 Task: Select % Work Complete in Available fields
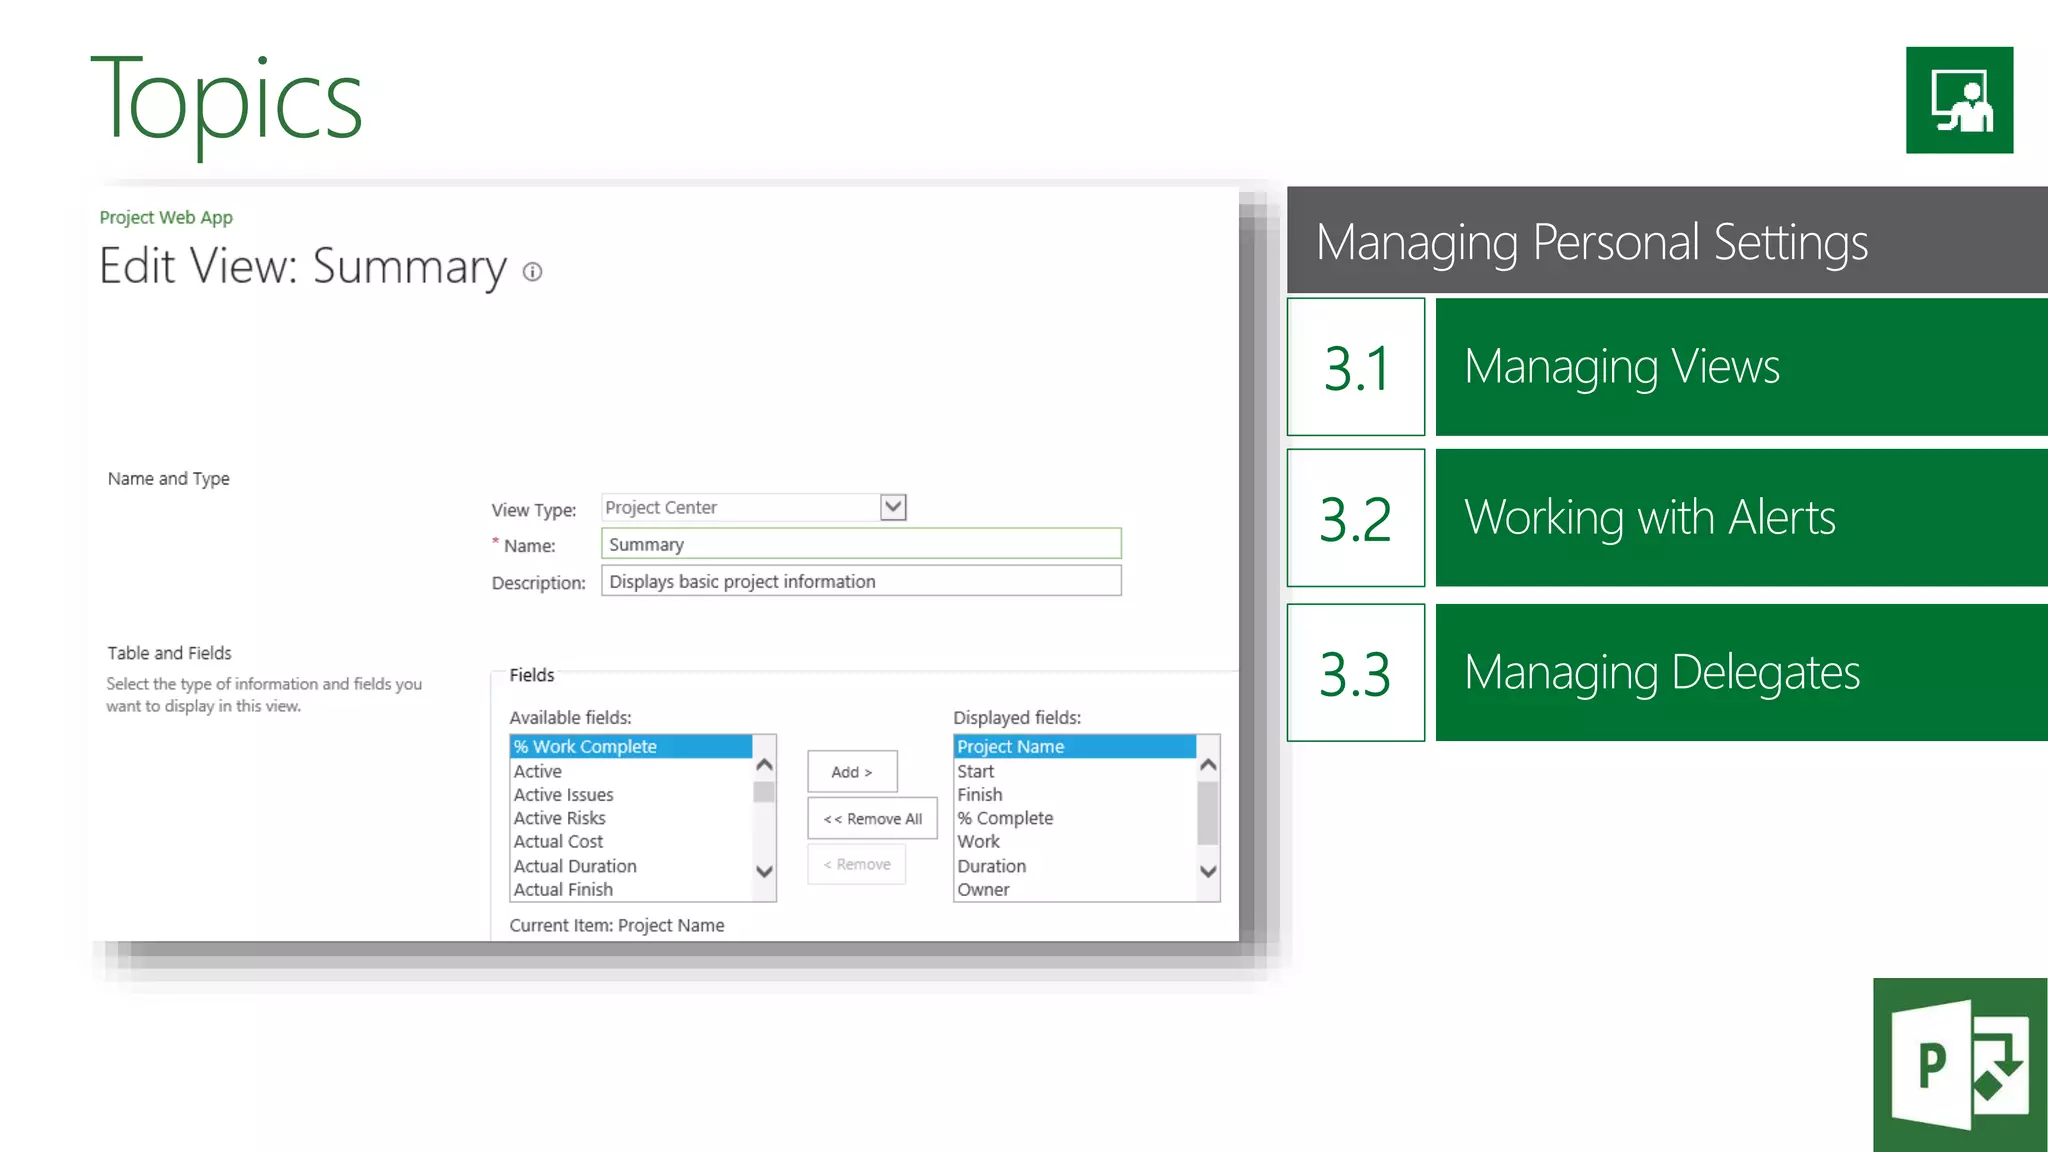click(x=631, y=746)
